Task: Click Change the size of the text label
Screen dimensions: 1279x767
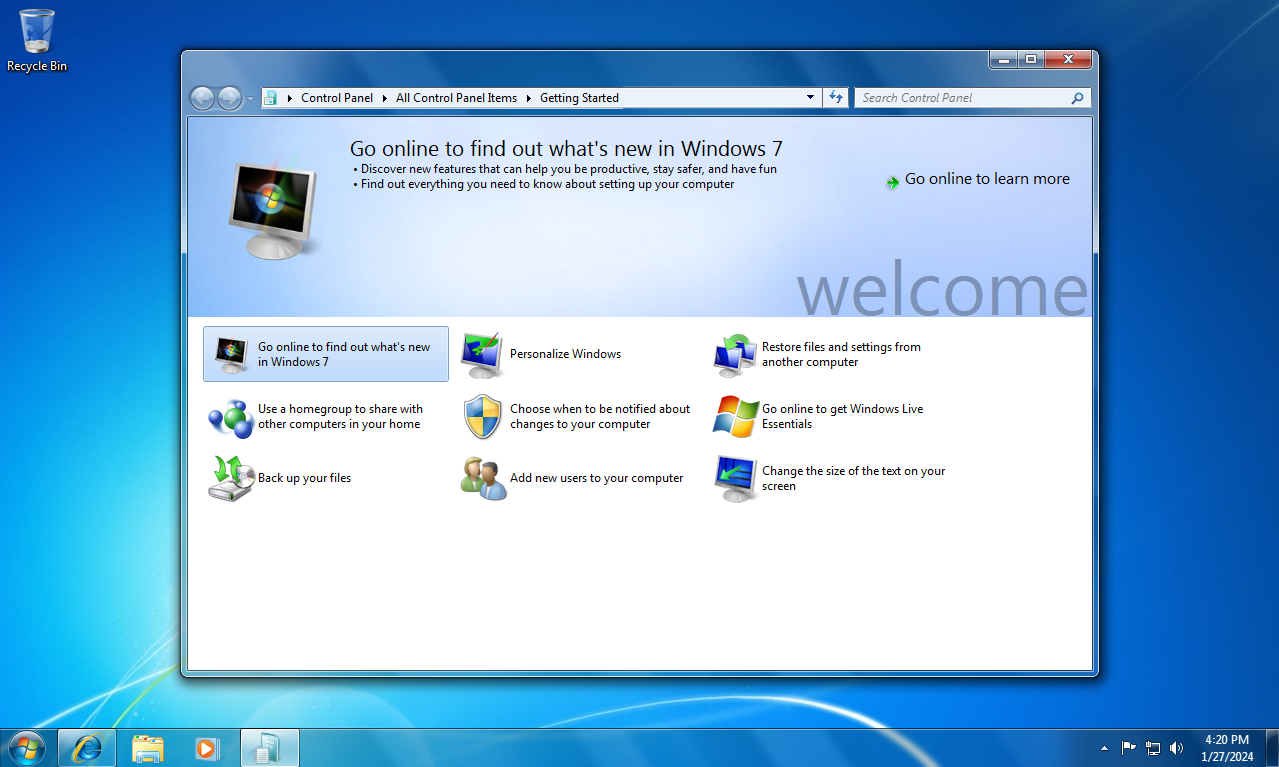Action: coord(853,478)
